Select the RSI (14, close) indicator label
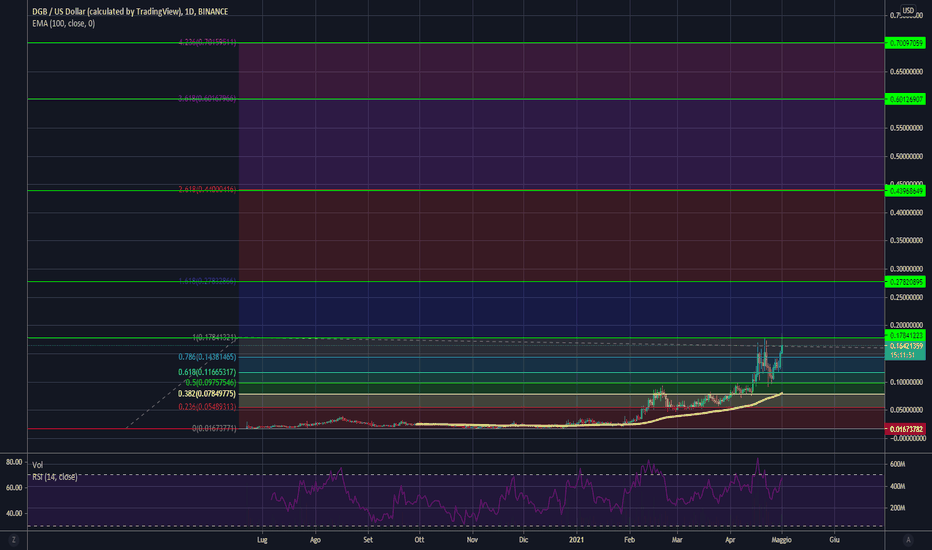 (55, 477)
